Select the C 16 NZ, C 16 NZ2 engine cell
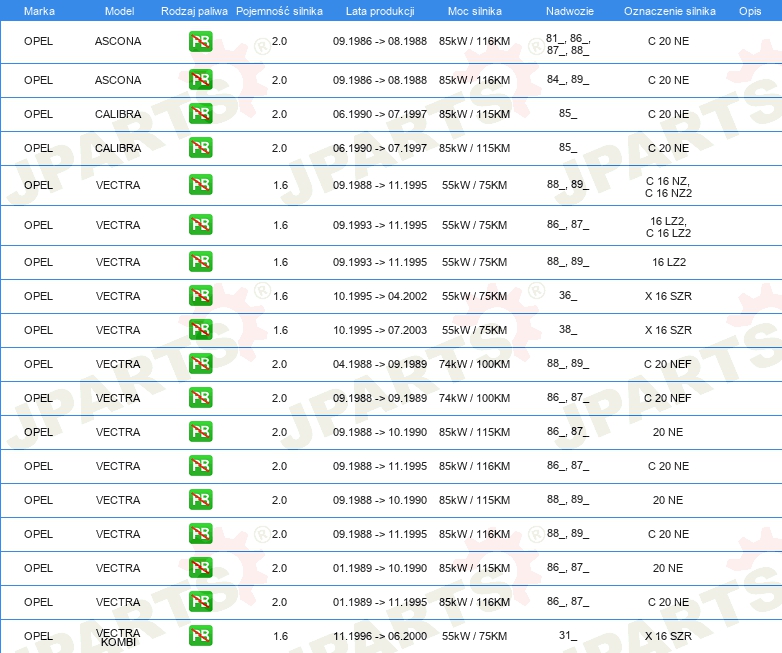 click(668, 187)
